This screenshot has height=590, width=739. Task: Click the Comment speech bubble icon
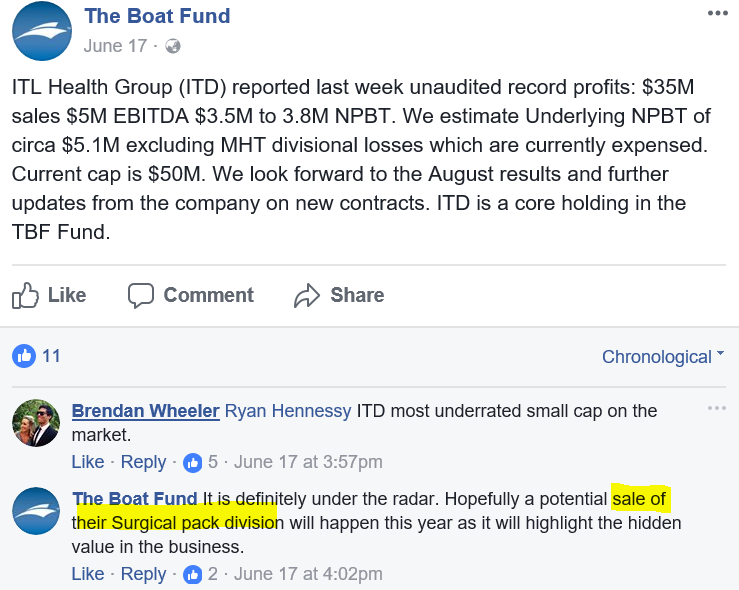click(x=140, y=295)
